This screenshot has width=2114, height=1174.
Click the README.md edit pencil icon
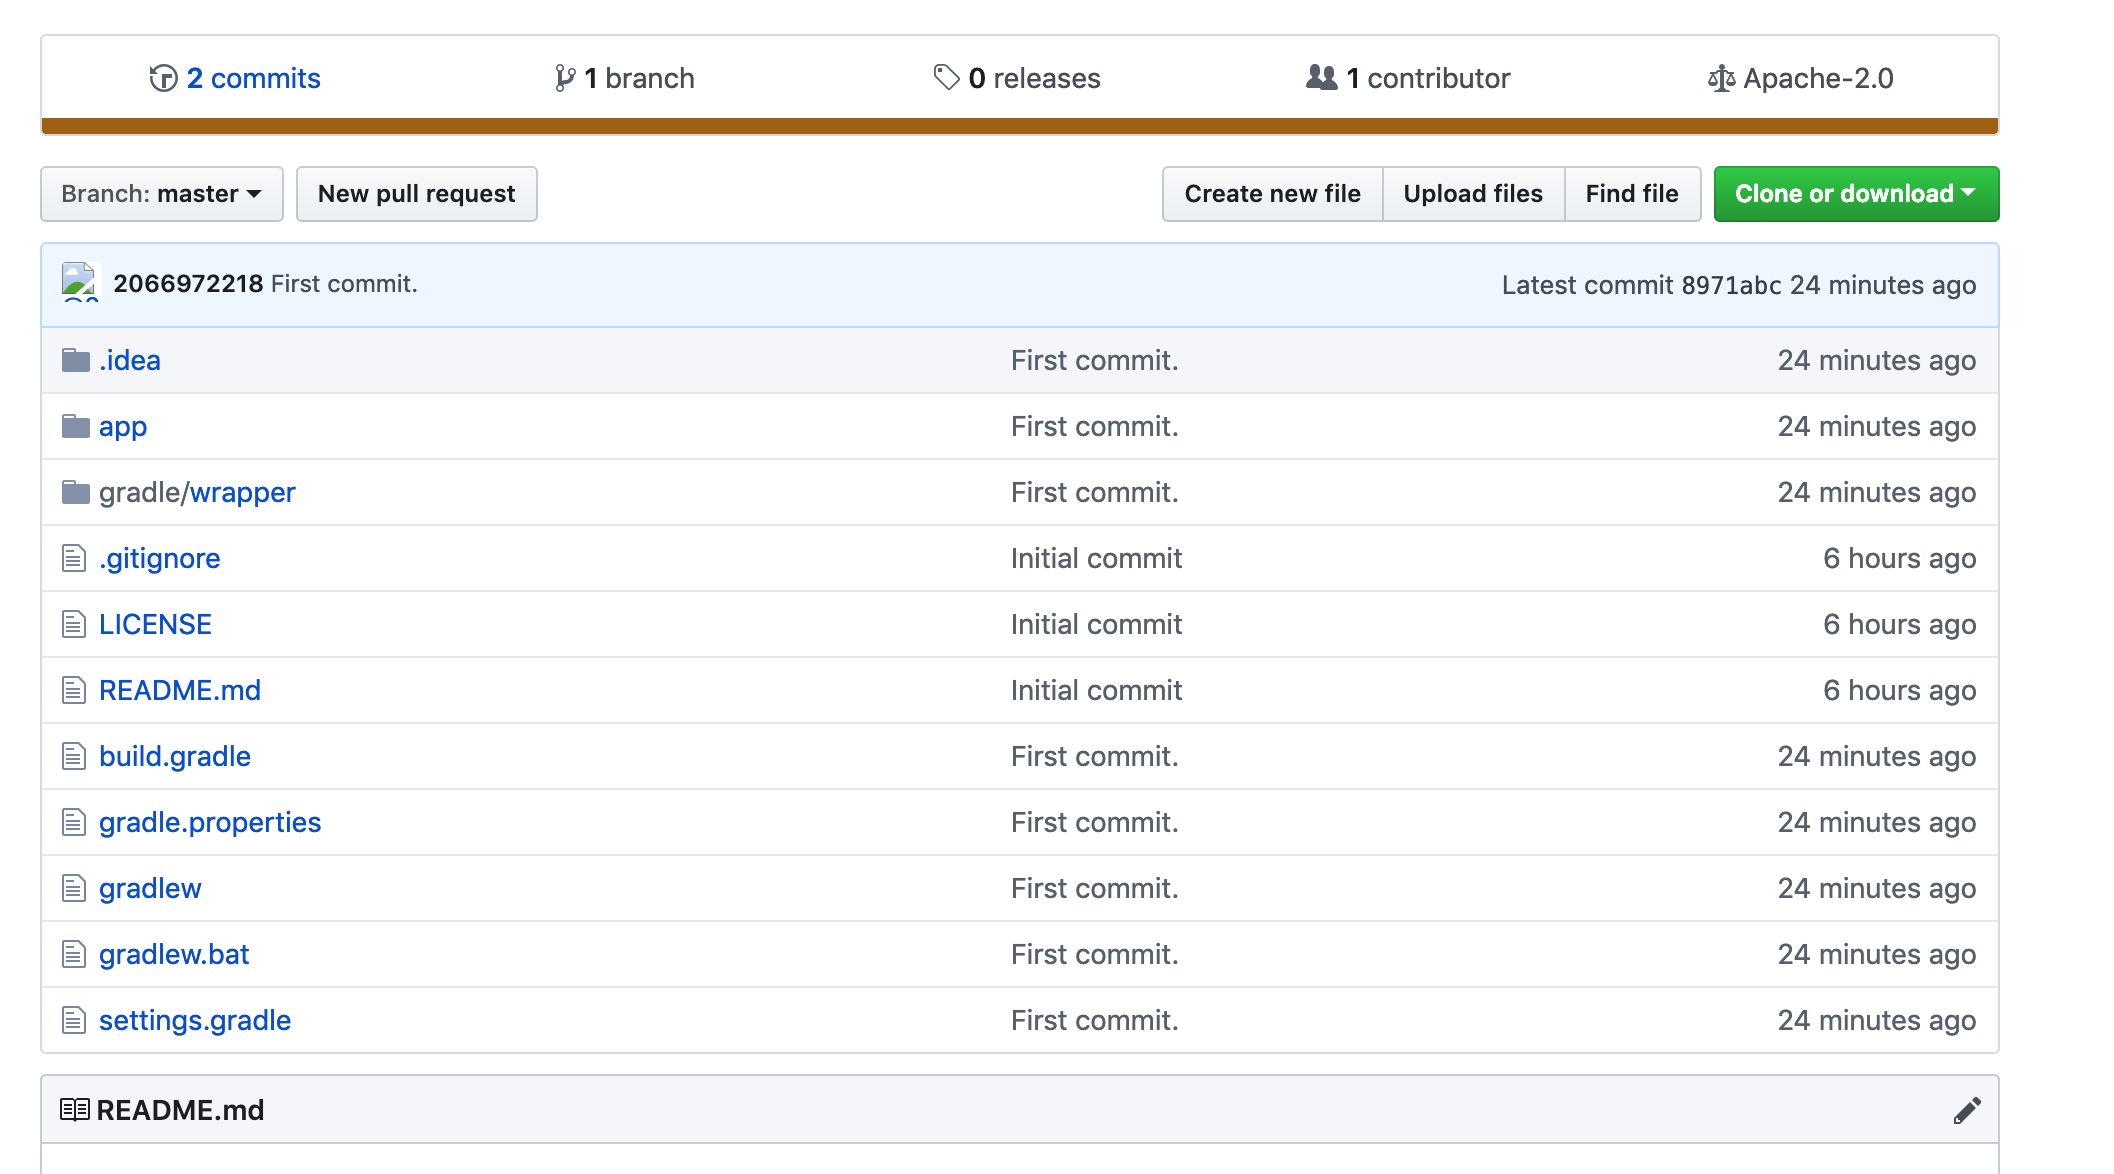(x=1967, y=1110)
